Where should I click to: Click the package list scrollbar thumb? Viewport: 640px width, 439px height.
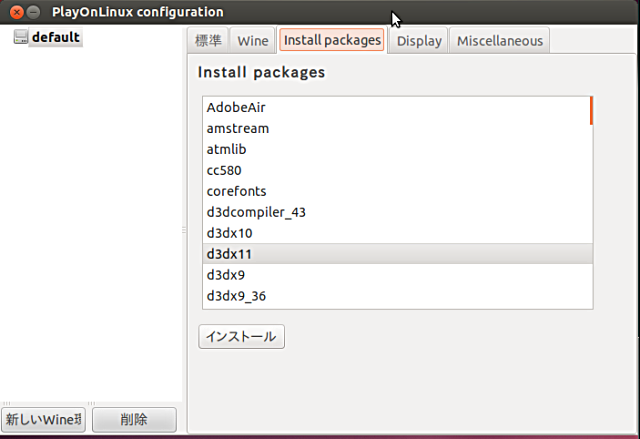(x=591, y=111)
